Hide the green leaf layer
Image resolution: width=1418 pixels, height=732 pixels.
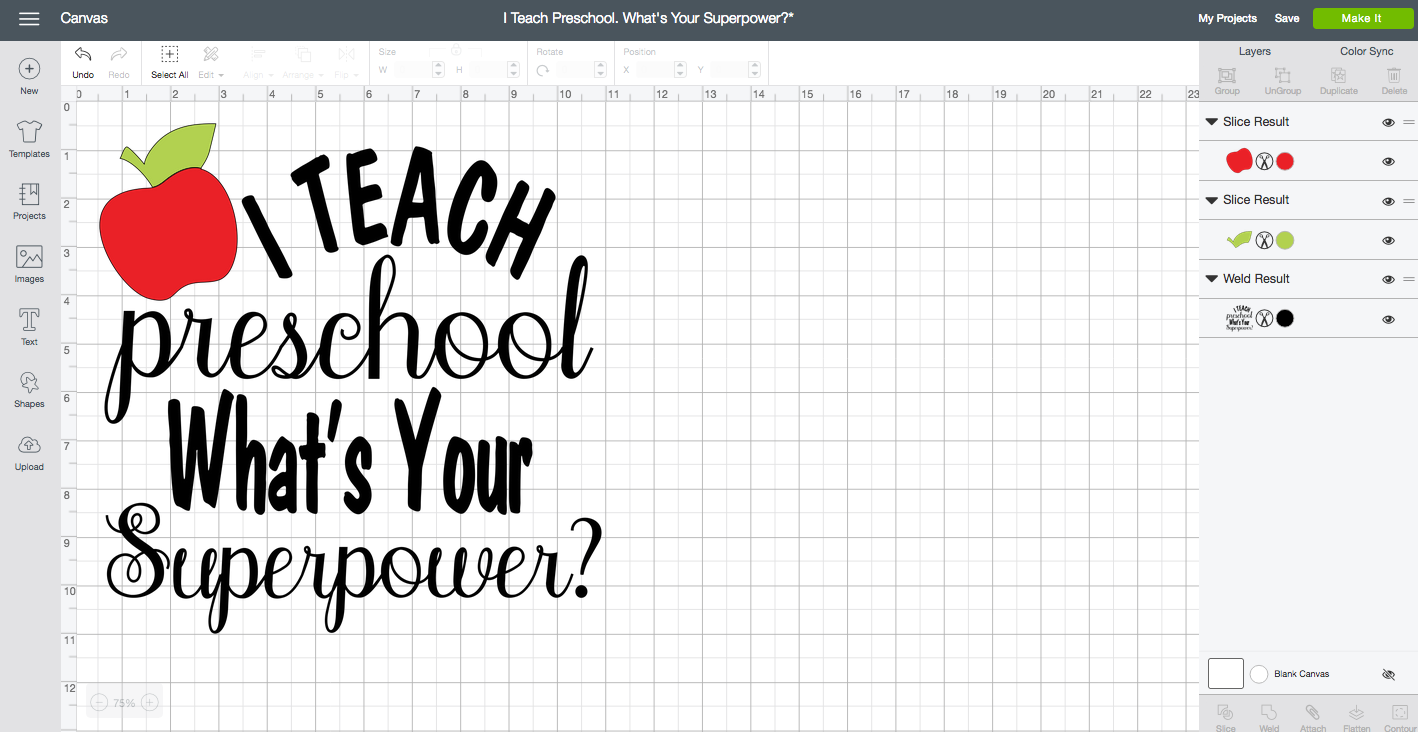[x=1388, y=240]
